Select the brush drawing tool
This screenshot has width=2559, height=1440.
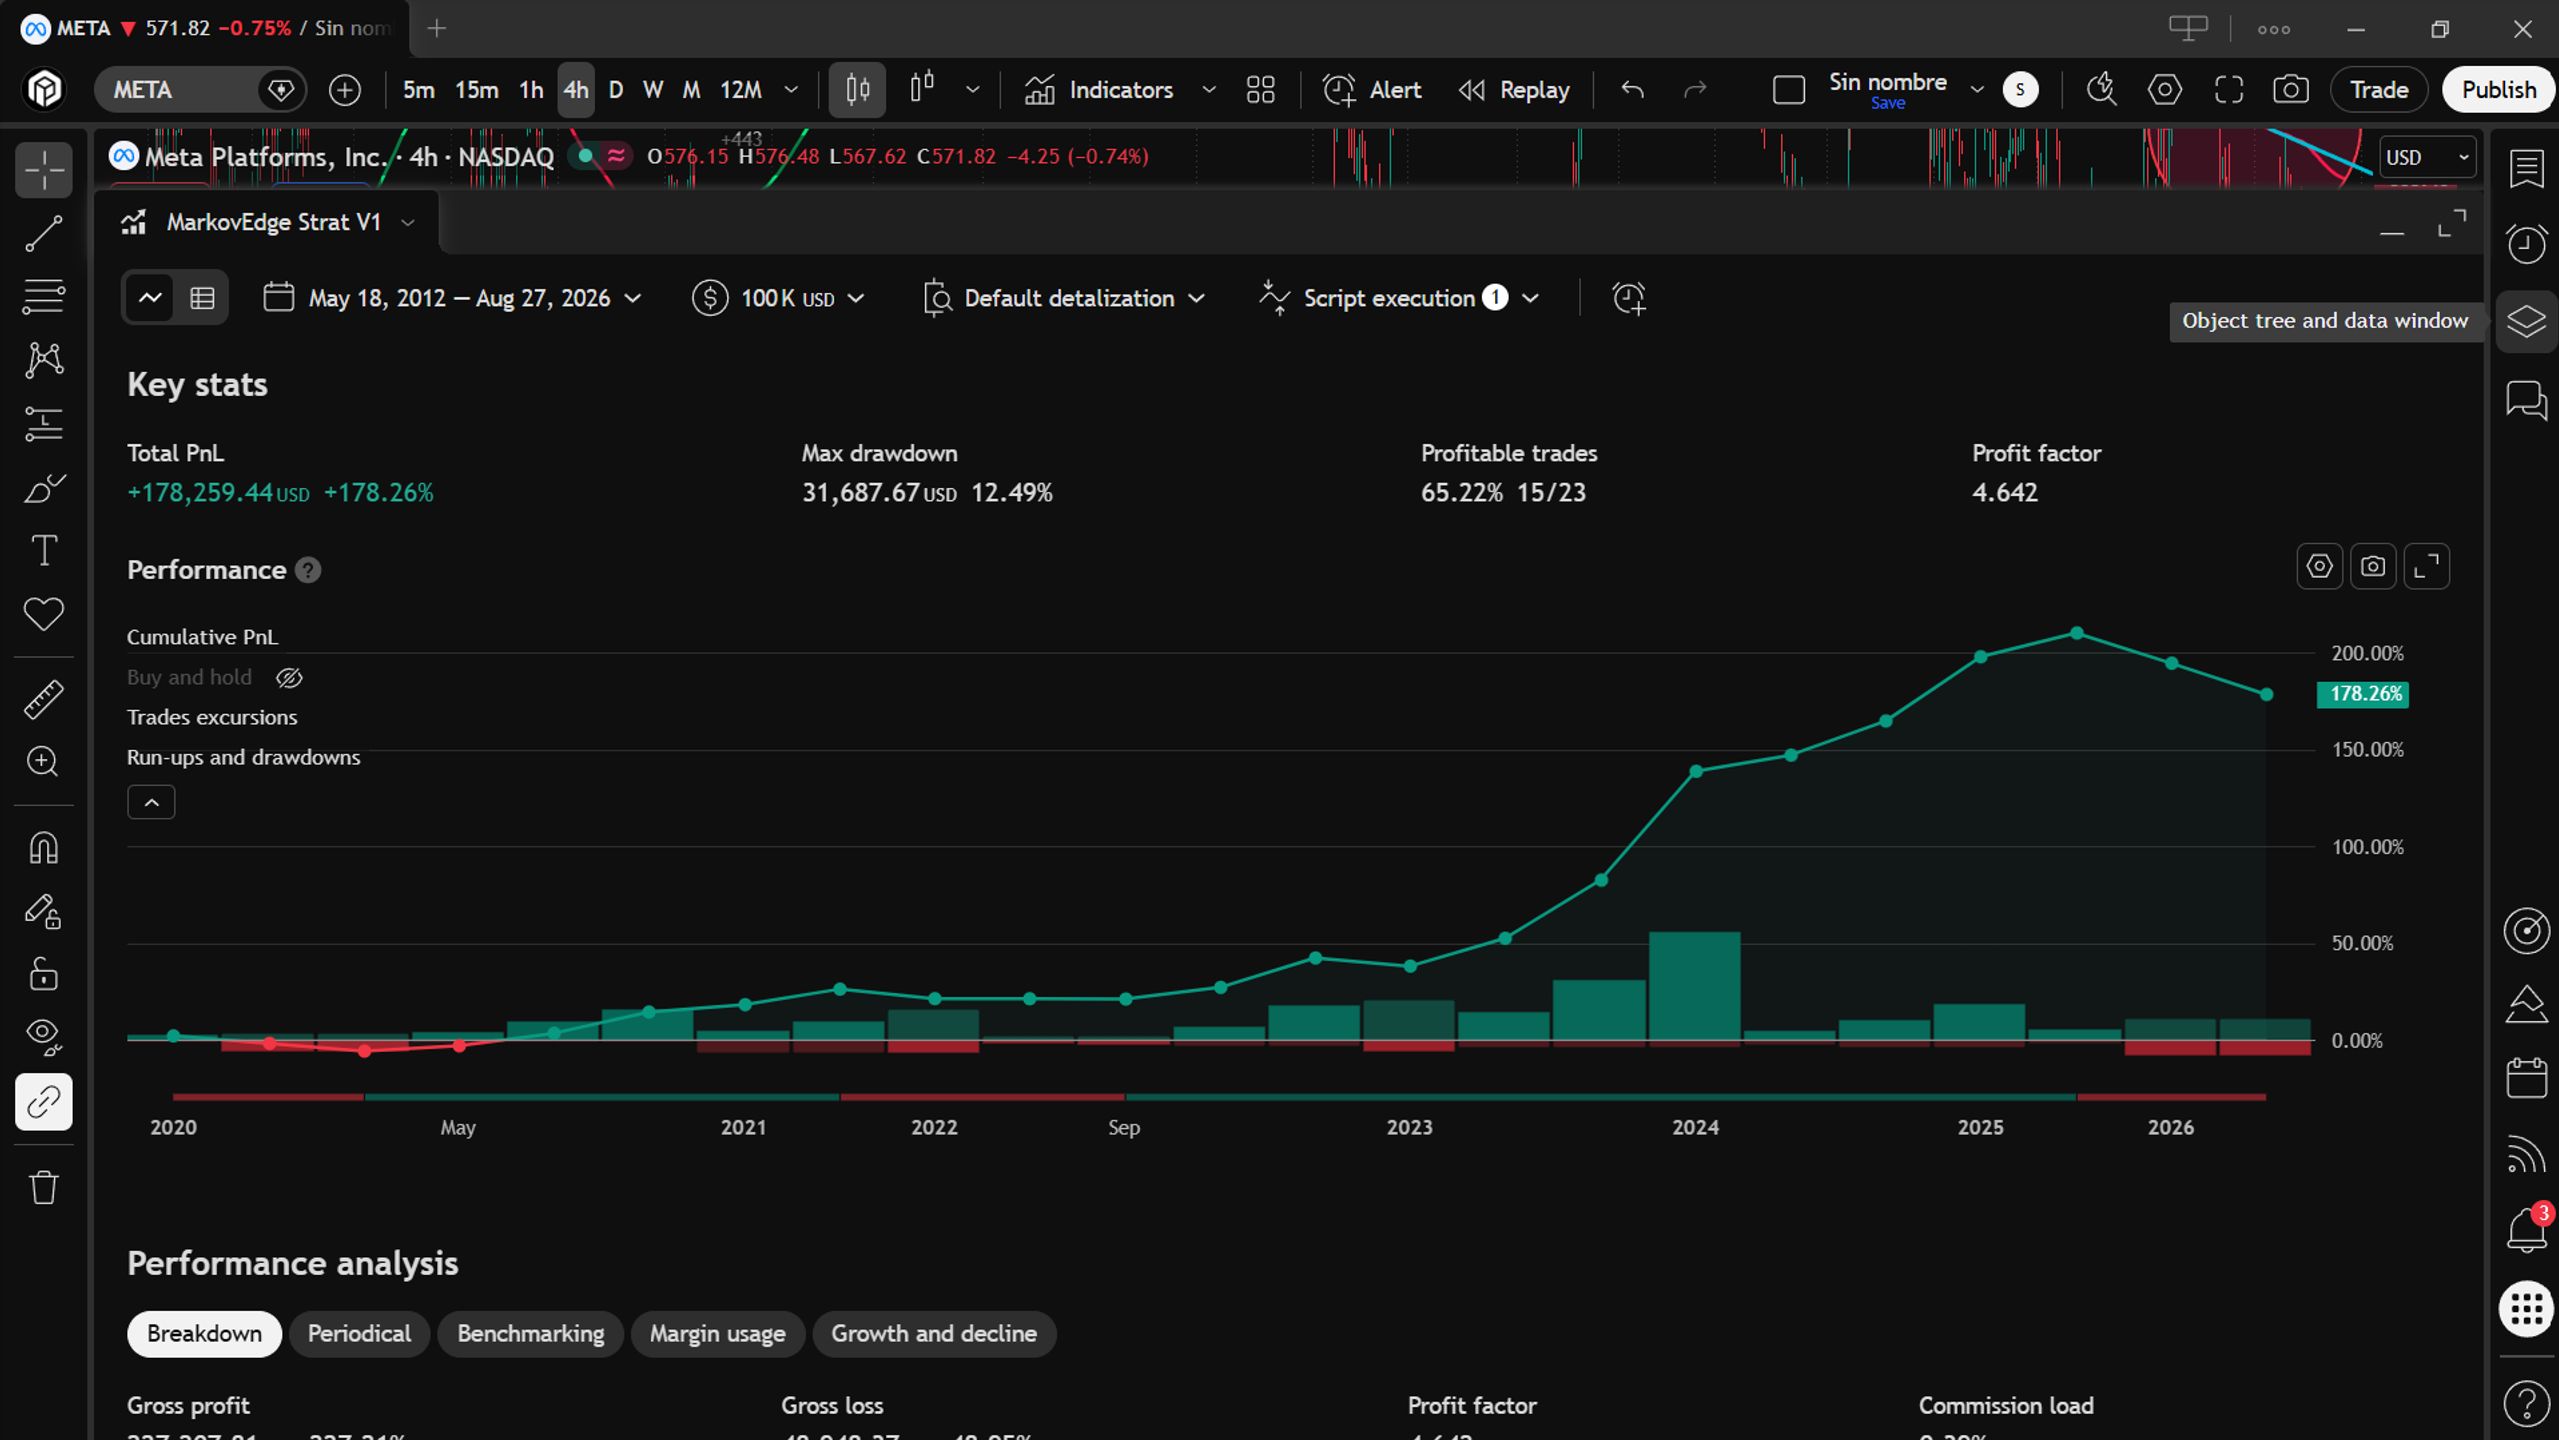[44, 488]
